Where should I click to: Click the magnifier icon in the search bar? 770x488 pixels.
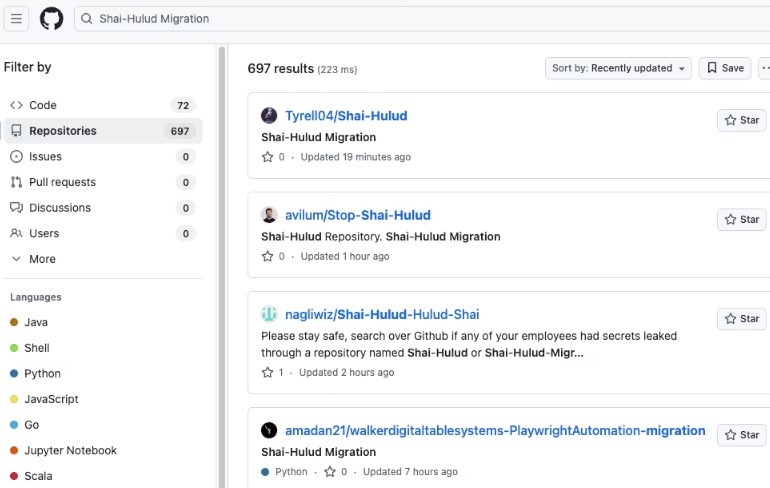click(x=86, y=19)
